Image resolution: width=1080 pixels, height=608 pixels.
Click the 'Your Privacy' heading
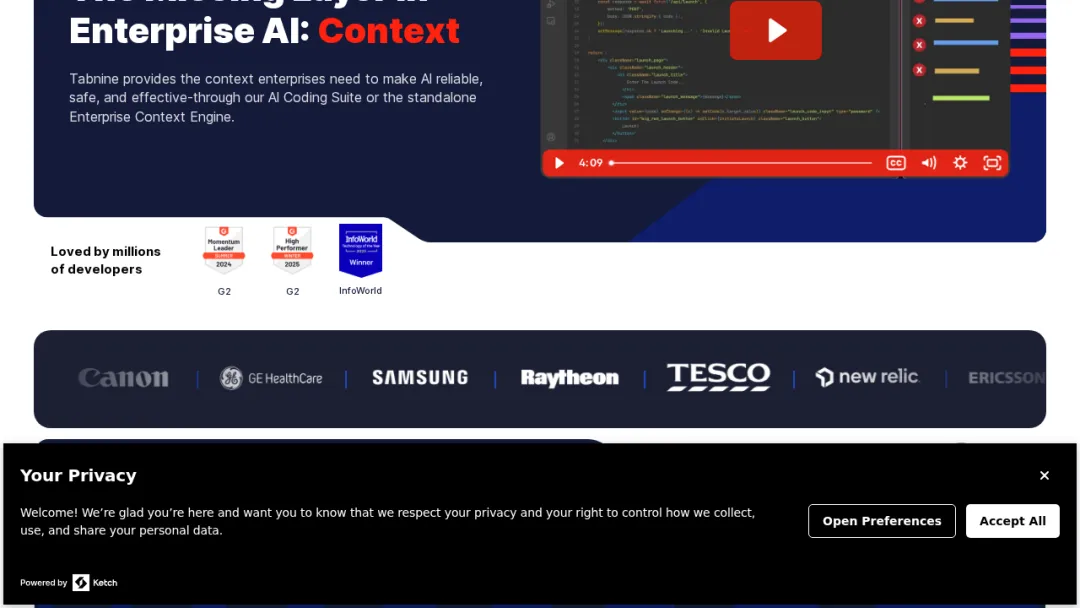[x=79, y=476]
